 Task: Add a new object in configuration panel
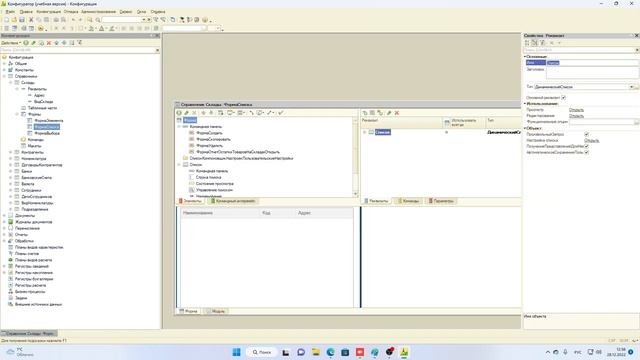point(26,43)
